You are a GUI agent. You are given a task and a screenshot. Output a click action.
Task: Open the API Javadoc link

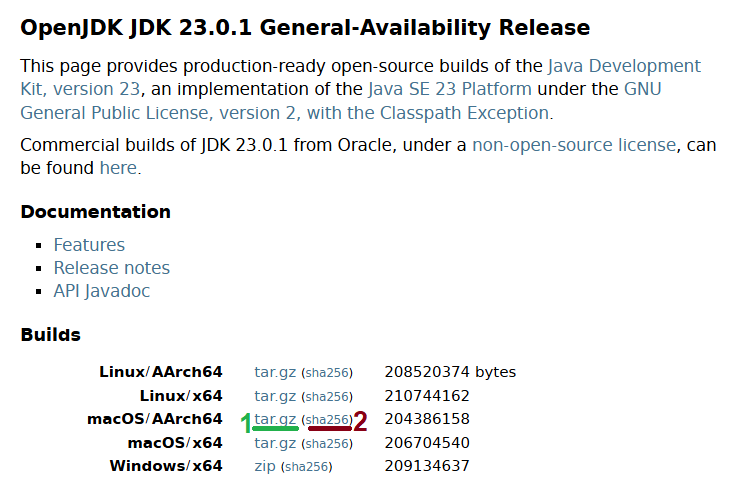click(x=102, y=291)
